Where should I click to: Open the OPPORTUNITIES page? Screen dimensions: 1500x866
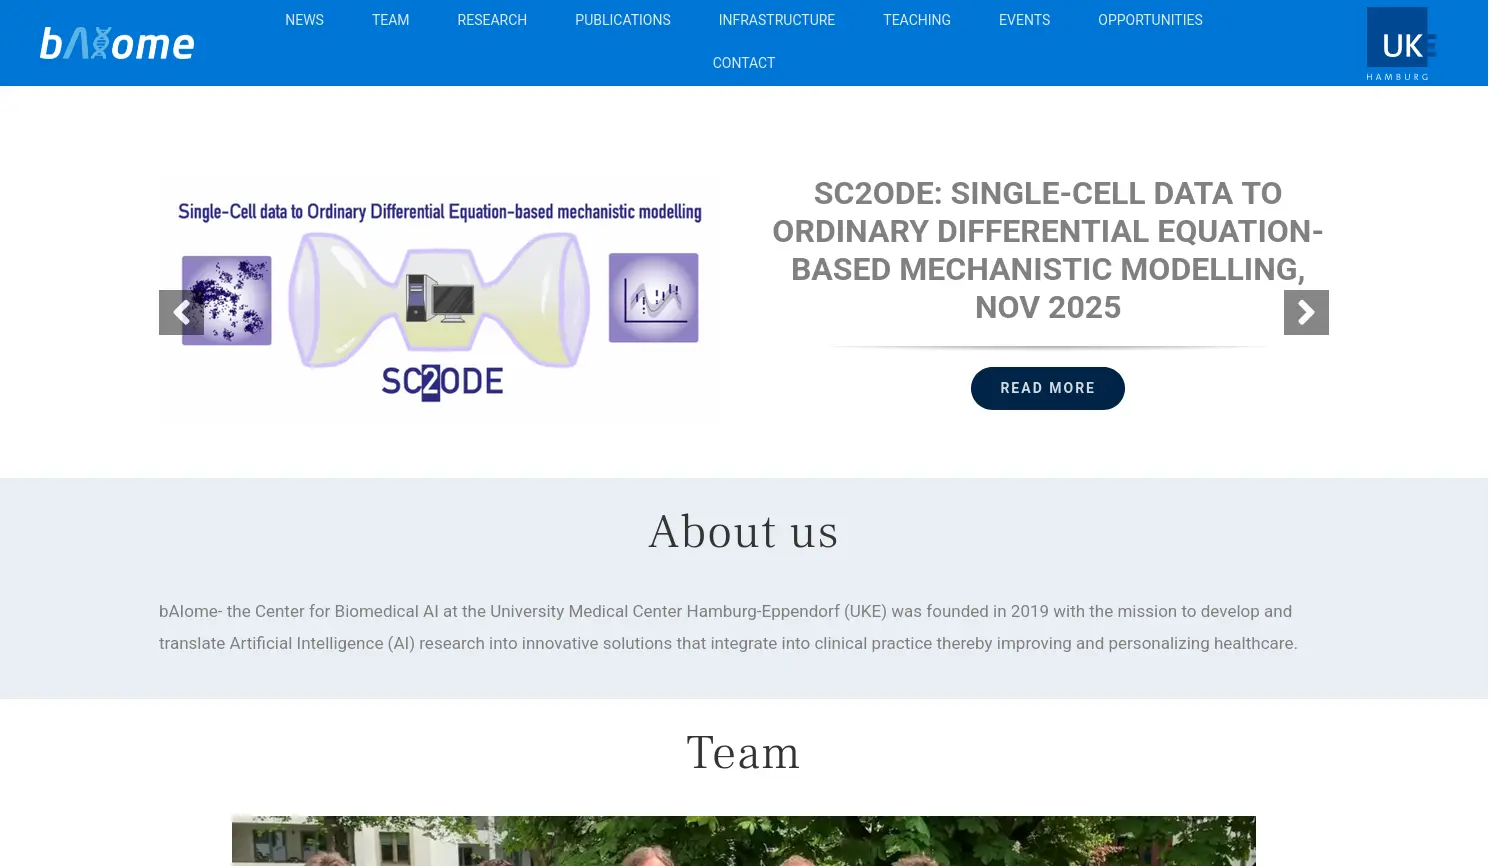point(1150,20)
